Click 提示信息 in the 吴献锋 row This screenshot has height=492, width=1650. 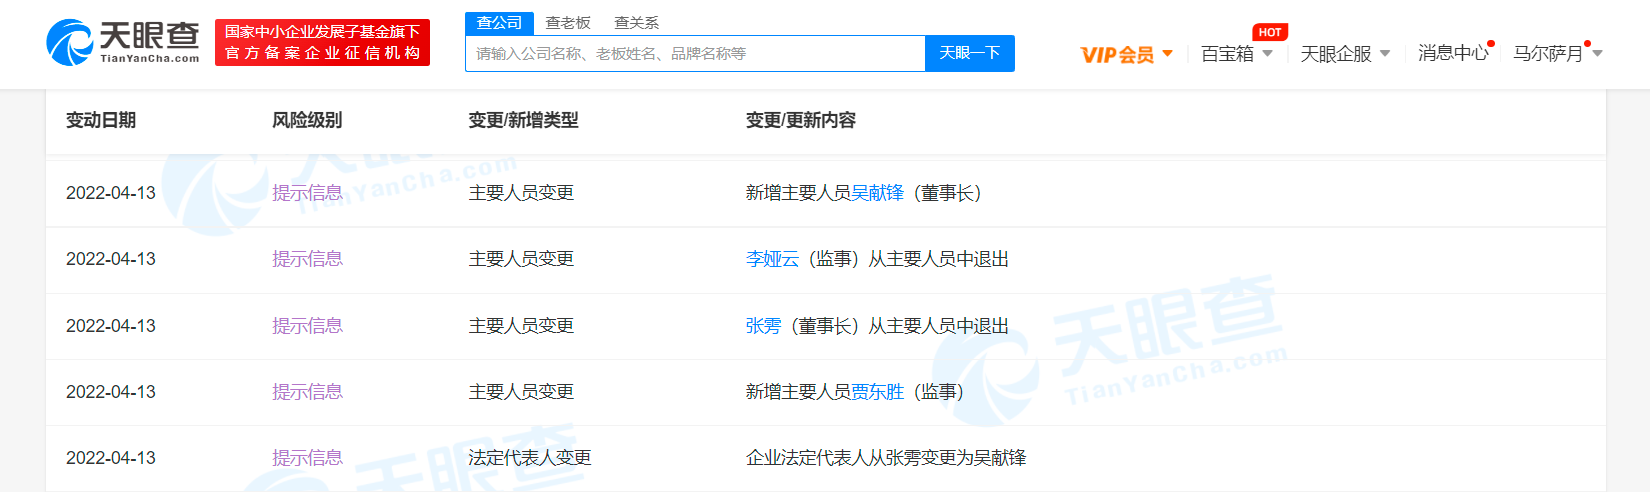[307, 193]
